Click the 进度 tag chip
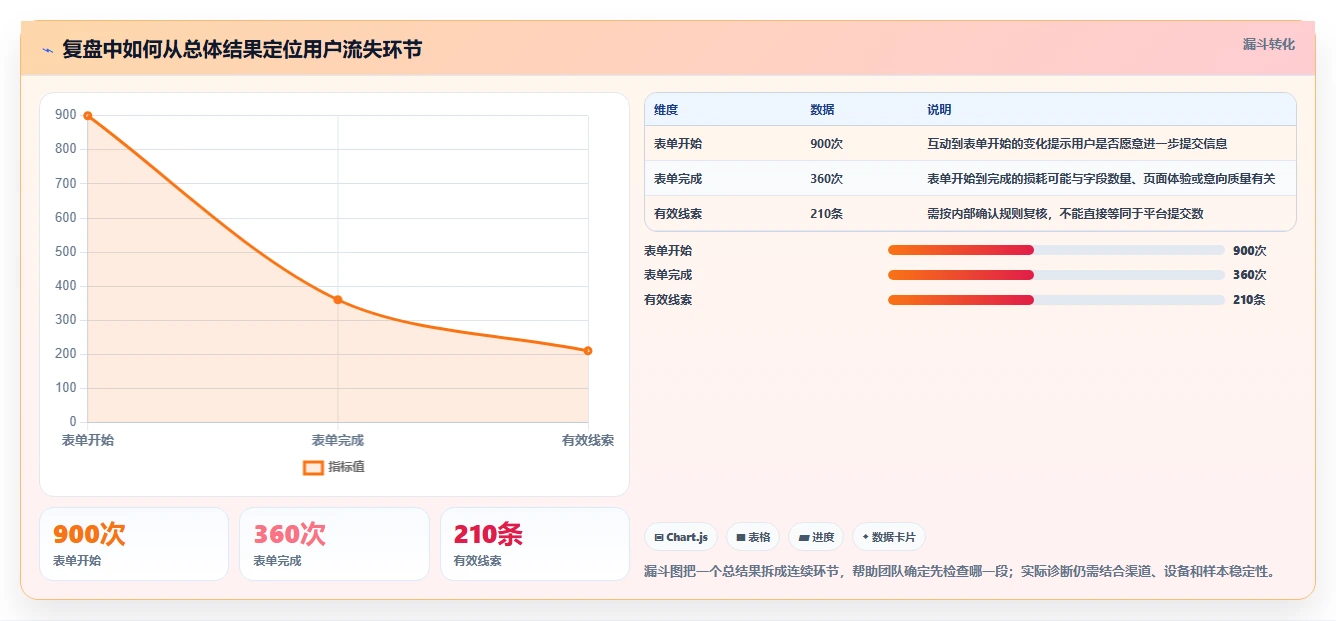 coord(816,537)
